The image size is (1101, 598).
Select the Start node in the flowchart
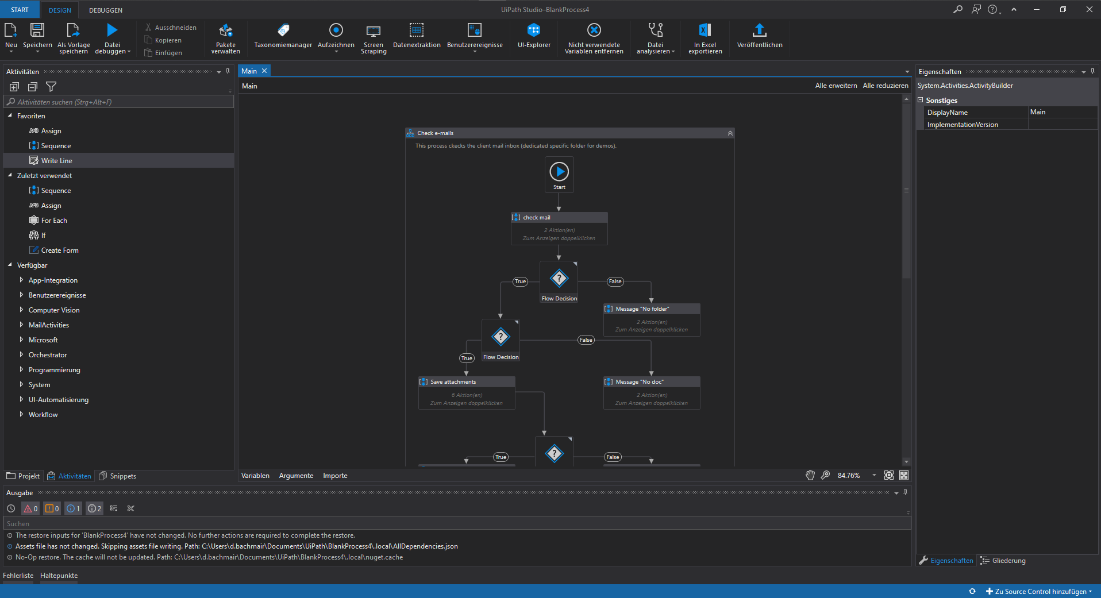click(x=559, y=174)
